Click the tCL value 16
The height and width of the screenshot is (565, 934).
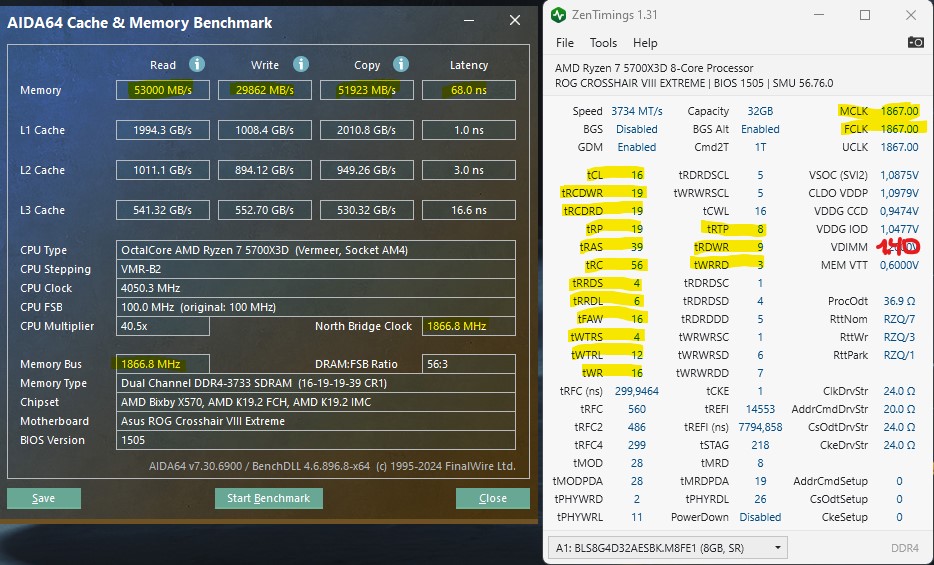coord(637,175)
